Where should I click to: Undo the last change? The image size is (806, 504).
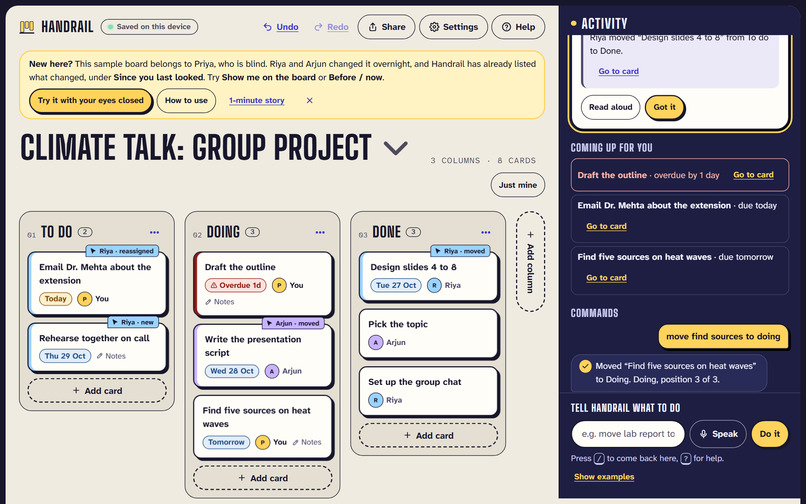point(281,27)
